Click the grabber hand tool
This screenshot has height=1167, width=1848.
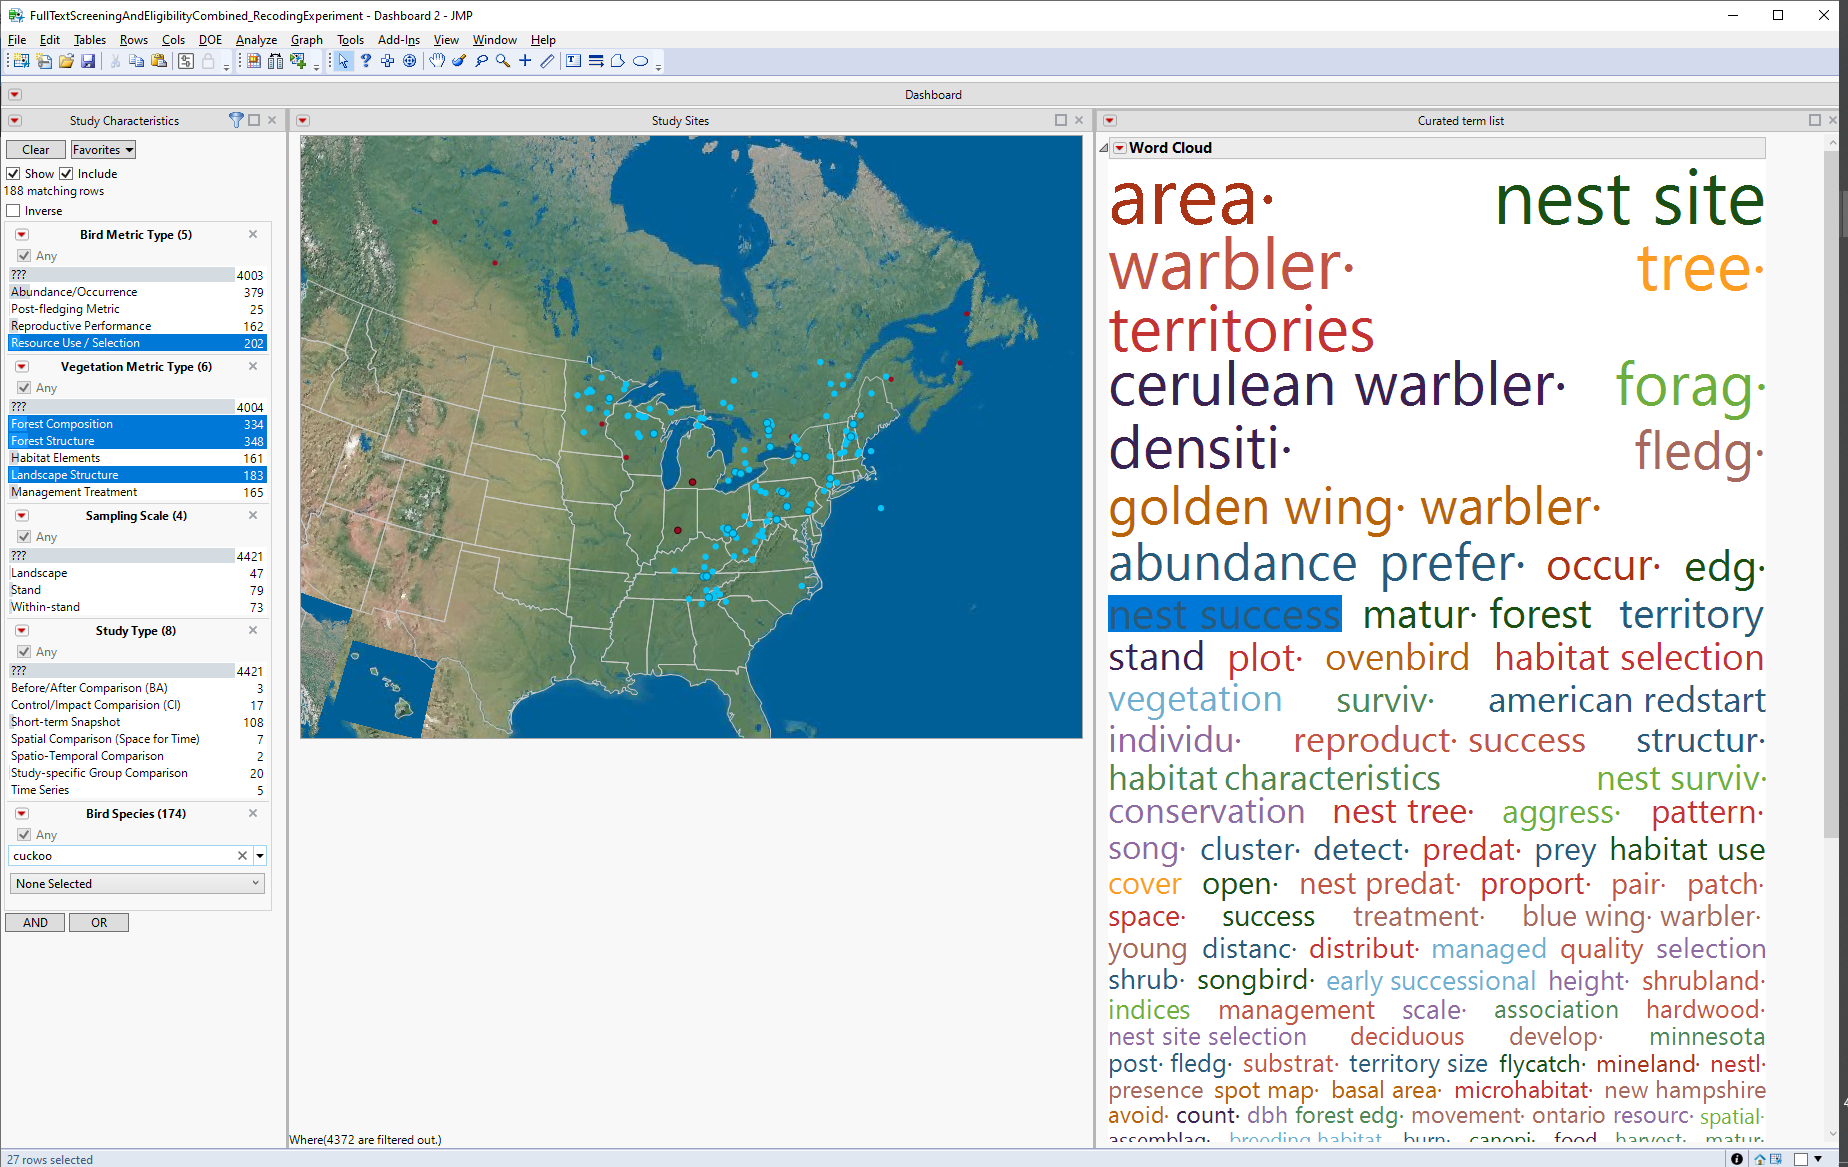coord(438,61)
